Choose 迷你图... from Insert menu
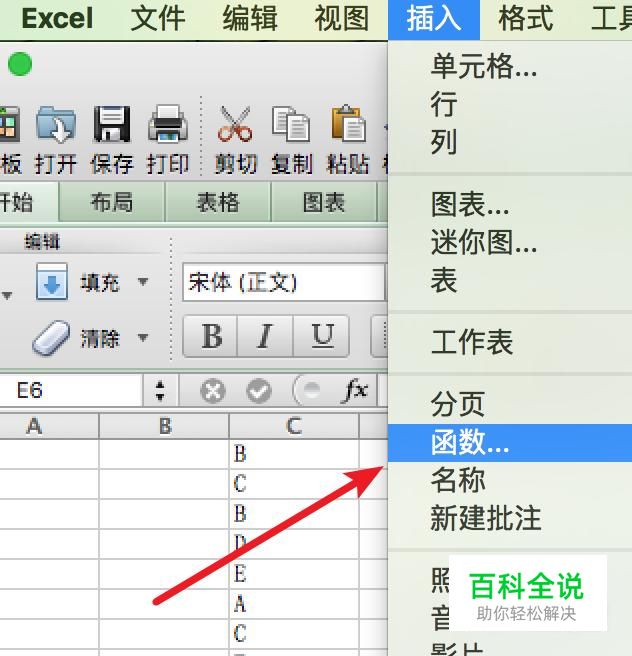Screen dimensions: 632x656 (x=510, y=242)
